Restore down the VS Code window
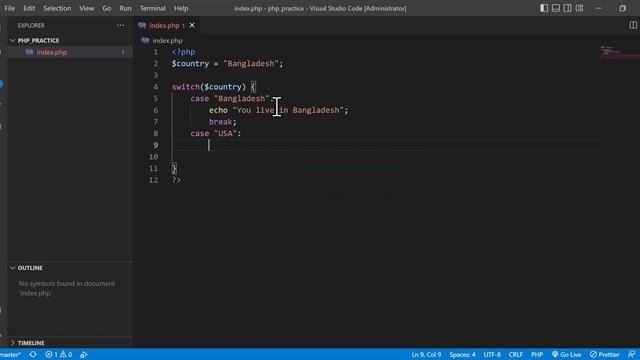Image resolution: width=640 pixels, height=360 pixels. point(622,8)
